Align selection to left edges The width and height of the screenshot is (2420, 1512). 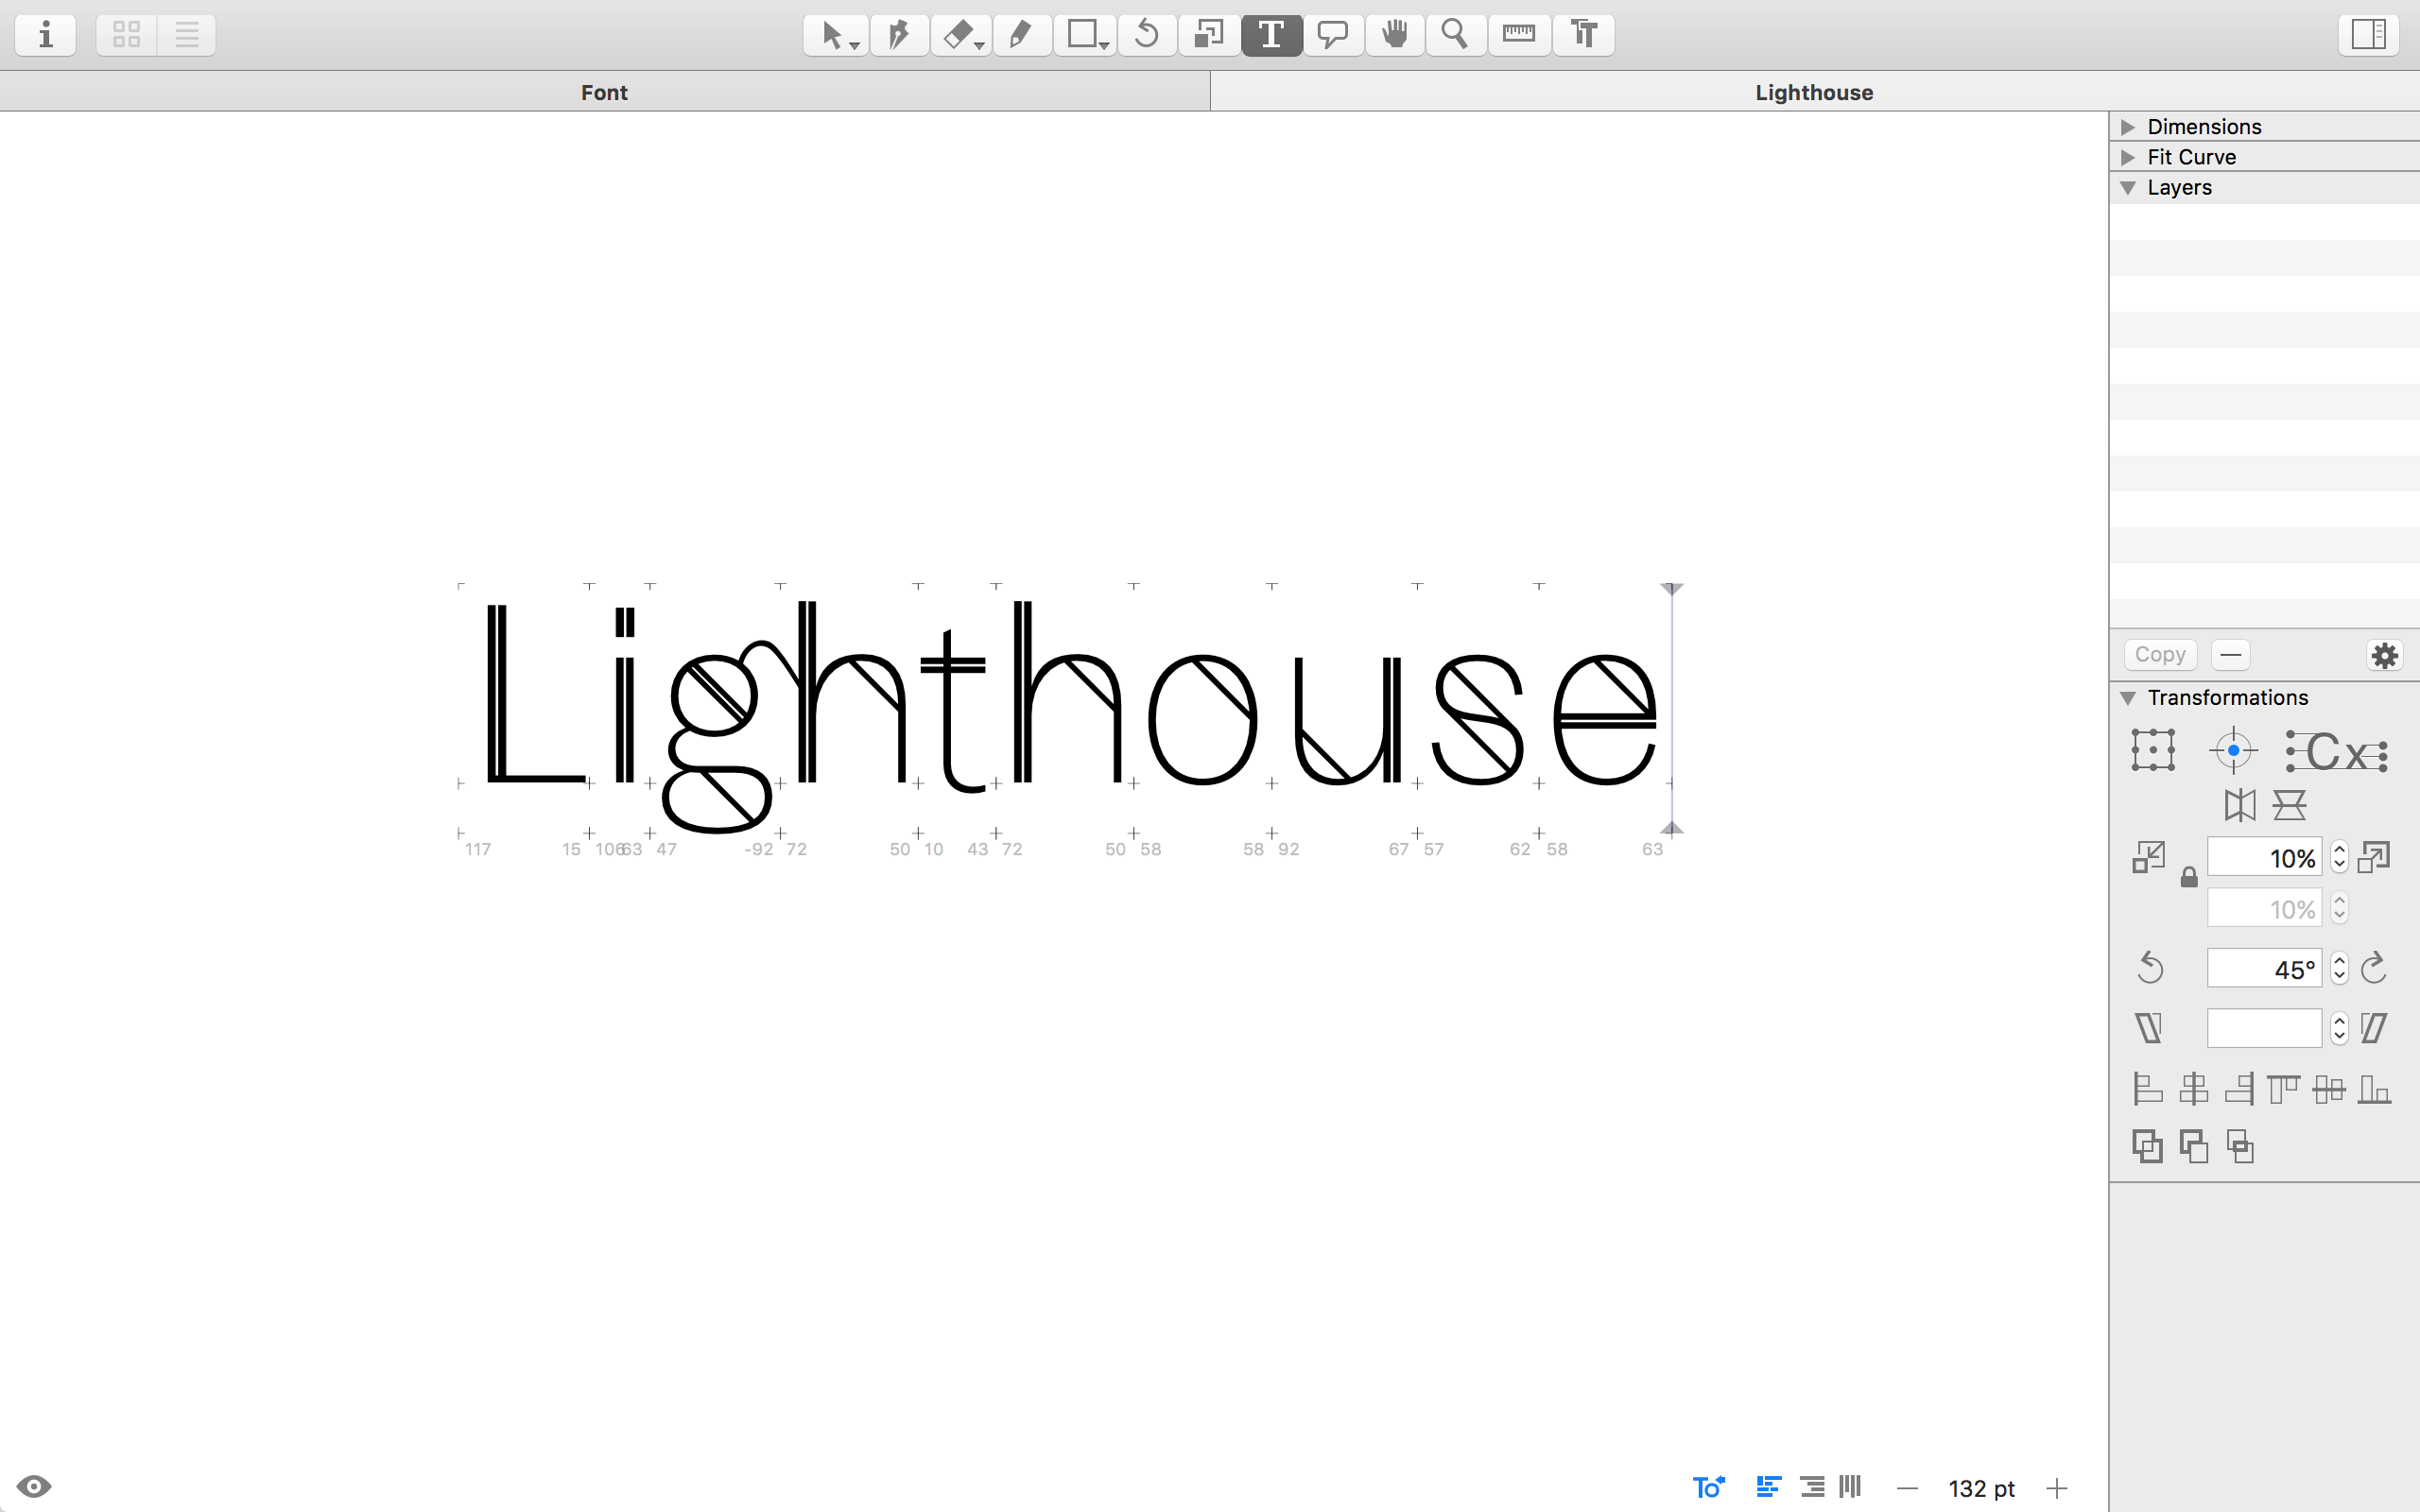(x=2148, y=1088)
